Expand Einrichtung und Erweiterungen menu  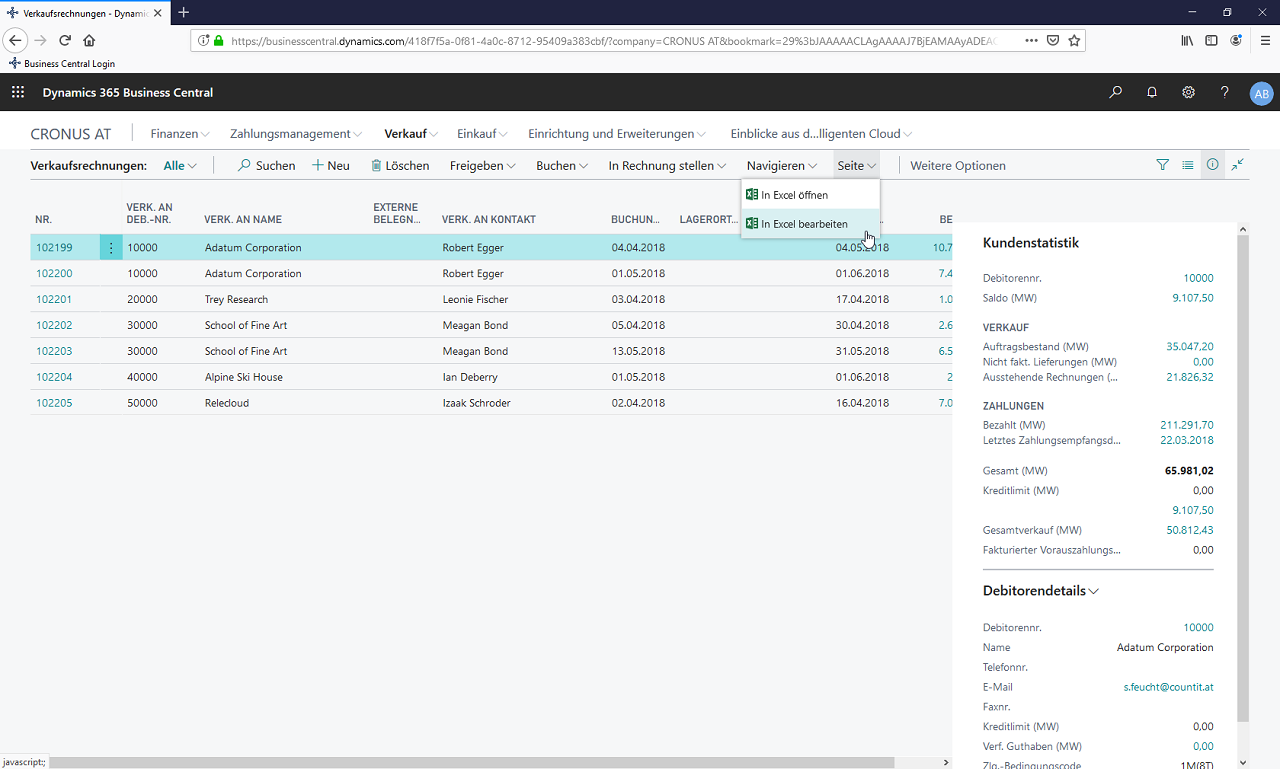click(617, 134)
